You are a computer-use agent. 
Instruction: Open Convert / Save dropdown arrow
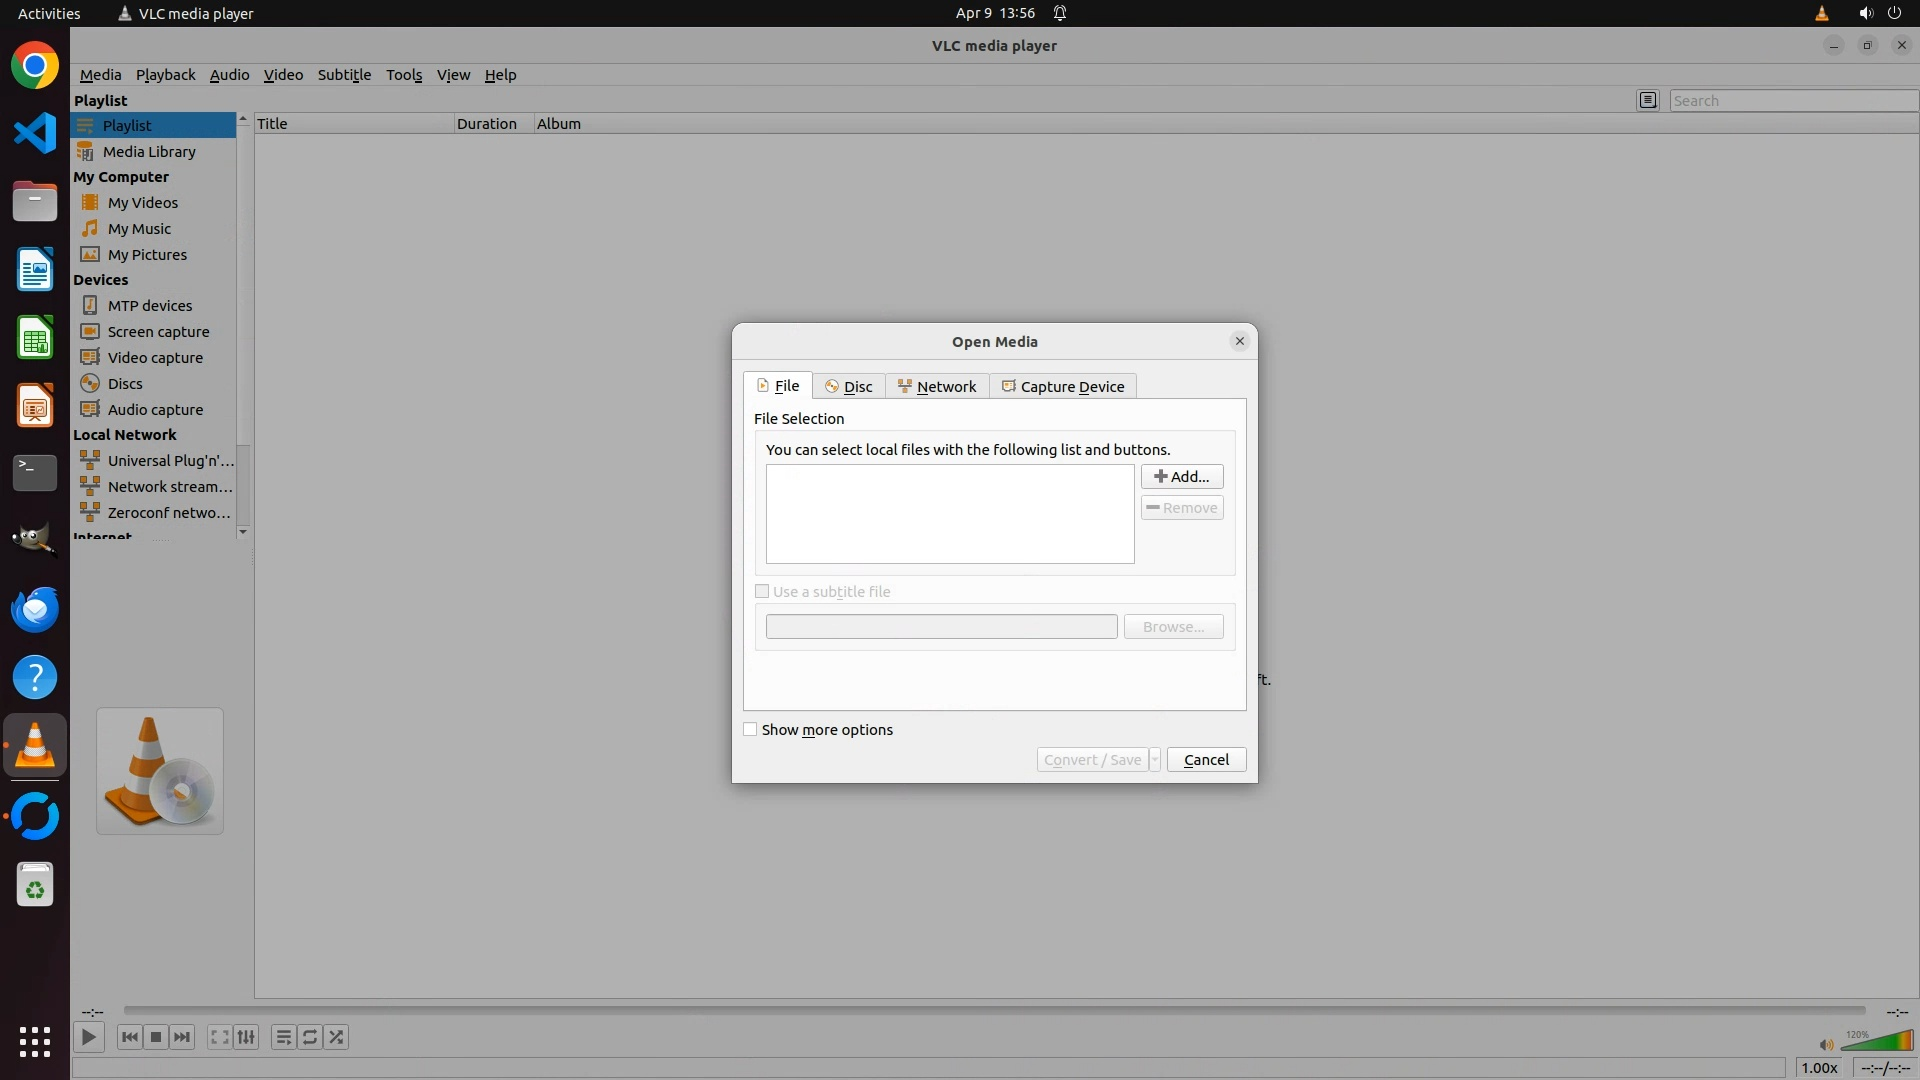coord(1154,760)
